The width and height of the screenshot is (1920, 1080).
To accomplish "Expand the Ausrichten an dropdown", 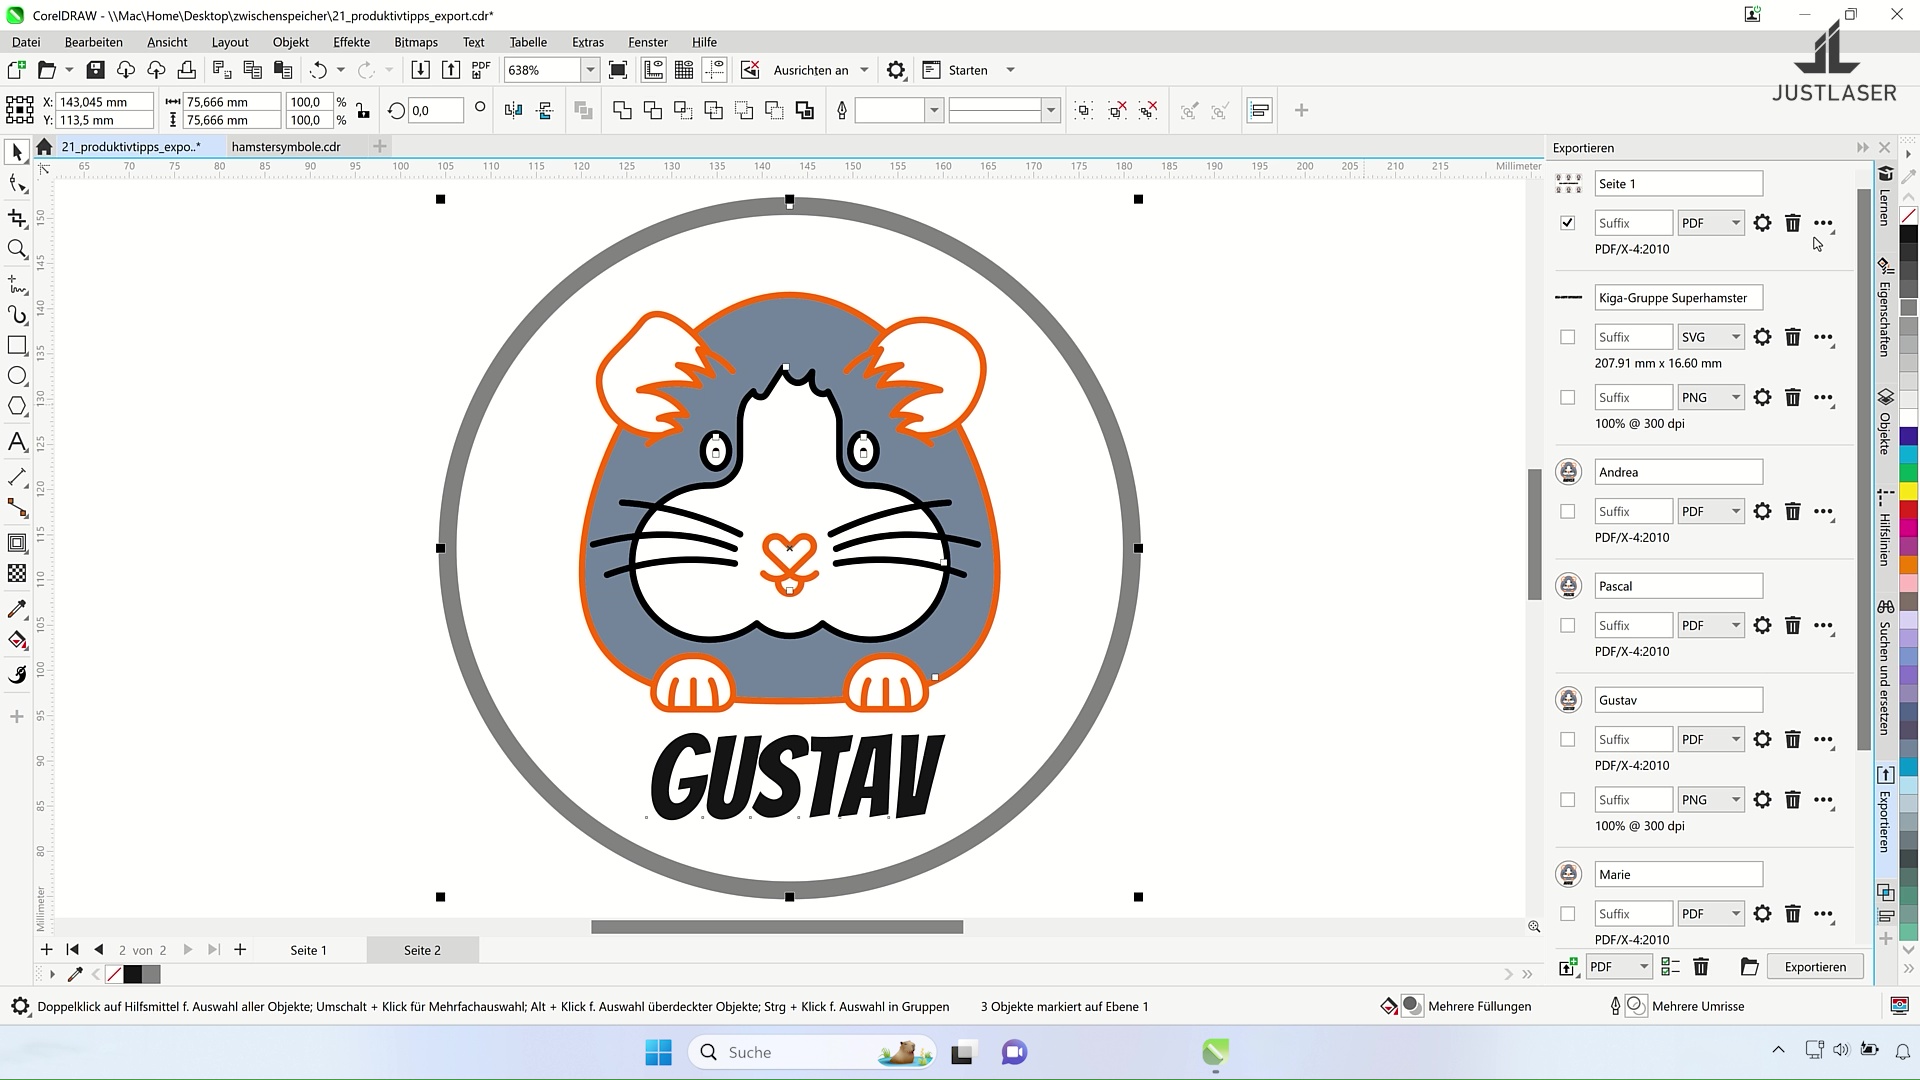I will (x=864, y=70).
